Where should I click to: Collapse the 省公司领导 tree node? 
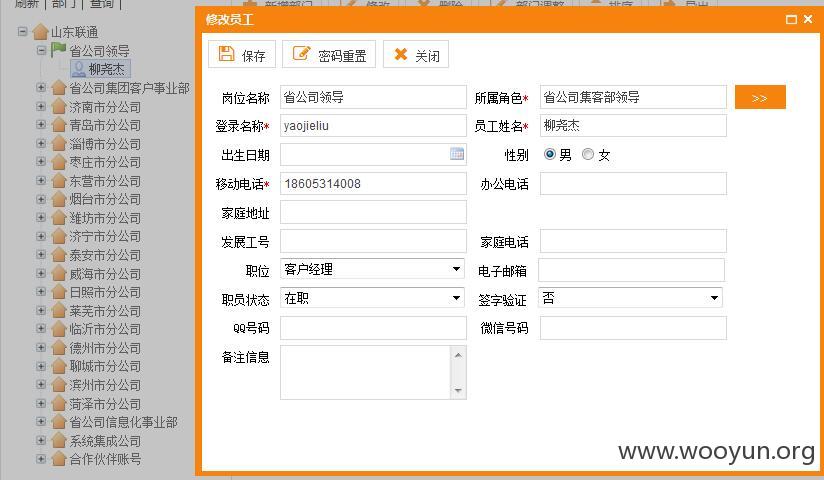pos(41,50)
